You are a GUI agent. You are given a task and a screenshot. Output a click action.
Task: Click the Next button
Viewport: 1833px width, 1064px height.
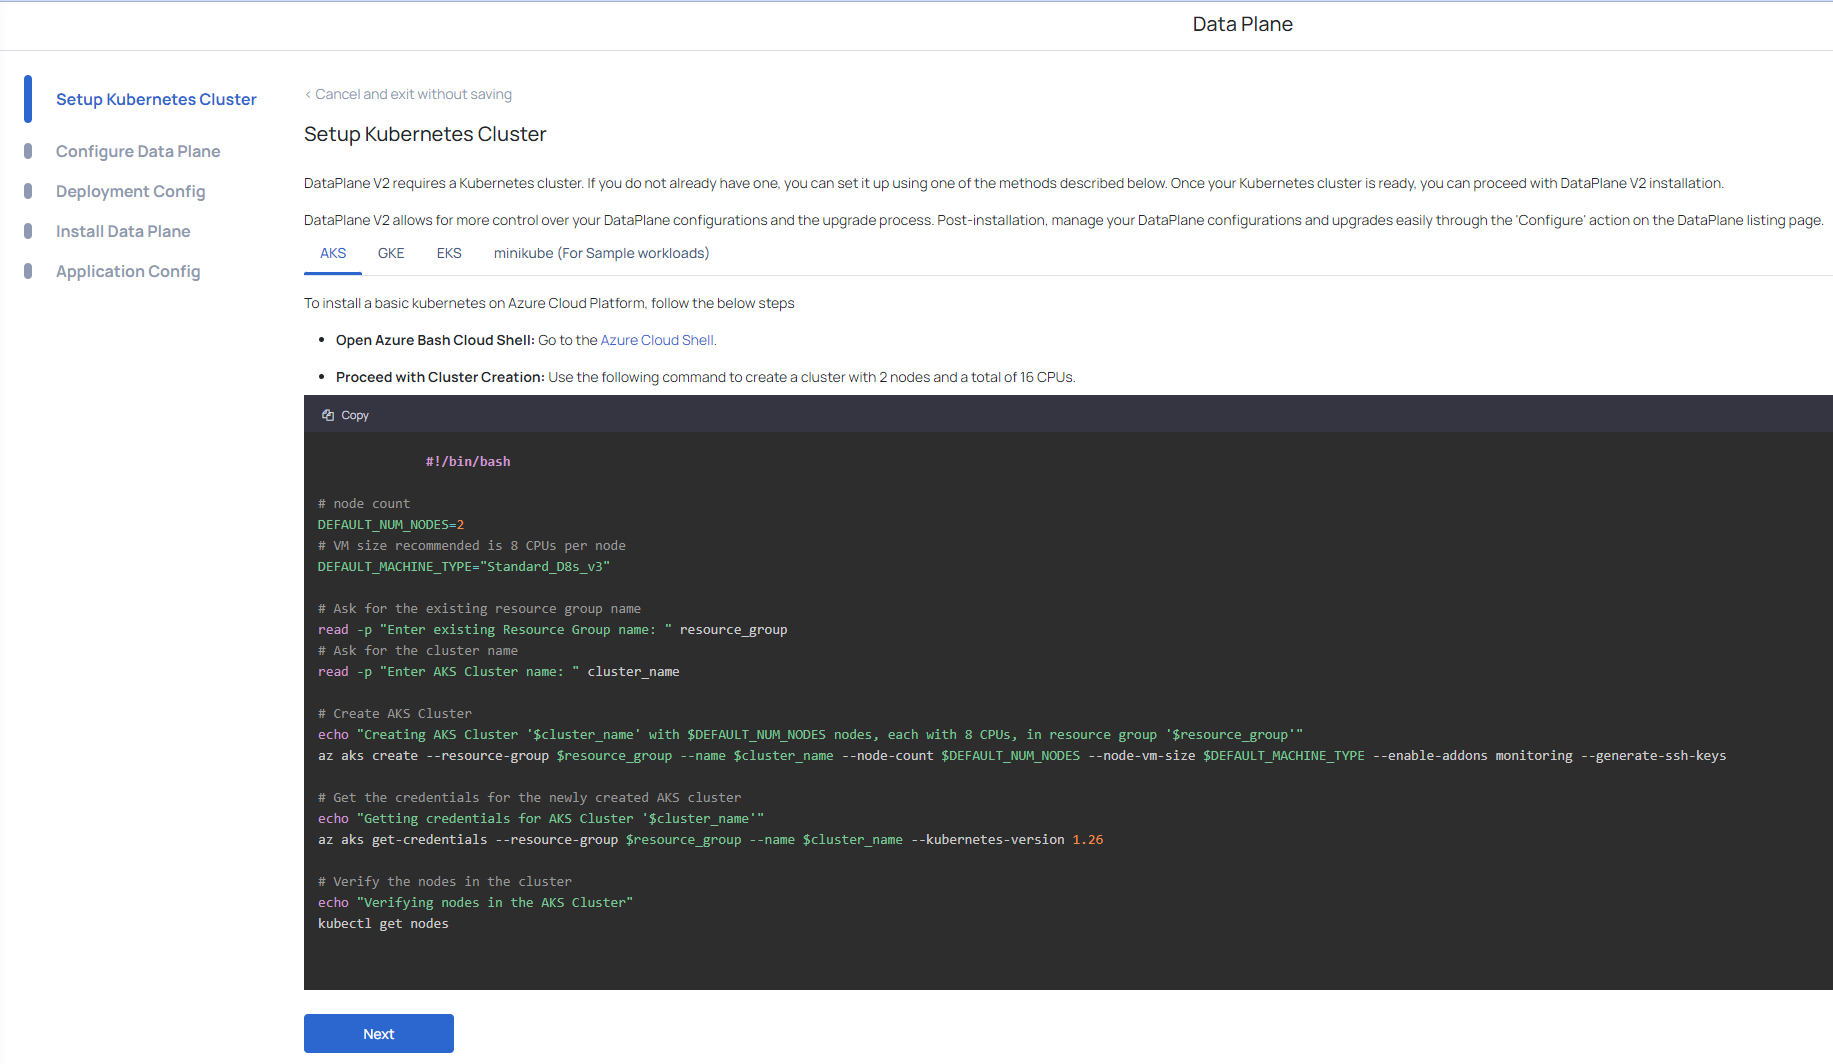click(x=379, y=1033)
